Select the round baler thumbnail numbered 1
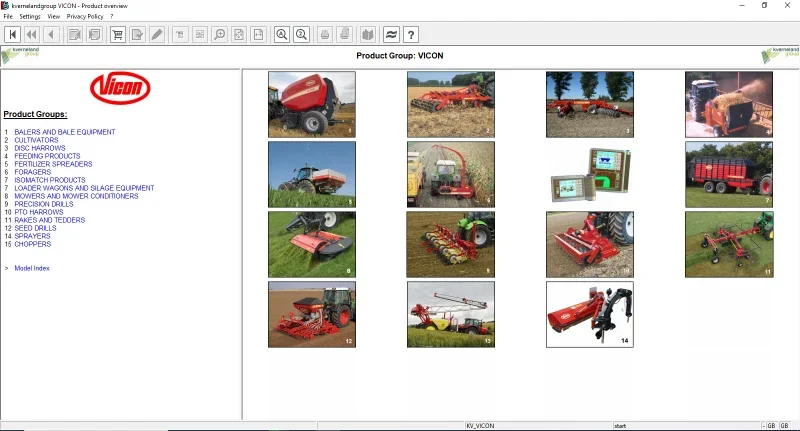 tap(312, 105)
